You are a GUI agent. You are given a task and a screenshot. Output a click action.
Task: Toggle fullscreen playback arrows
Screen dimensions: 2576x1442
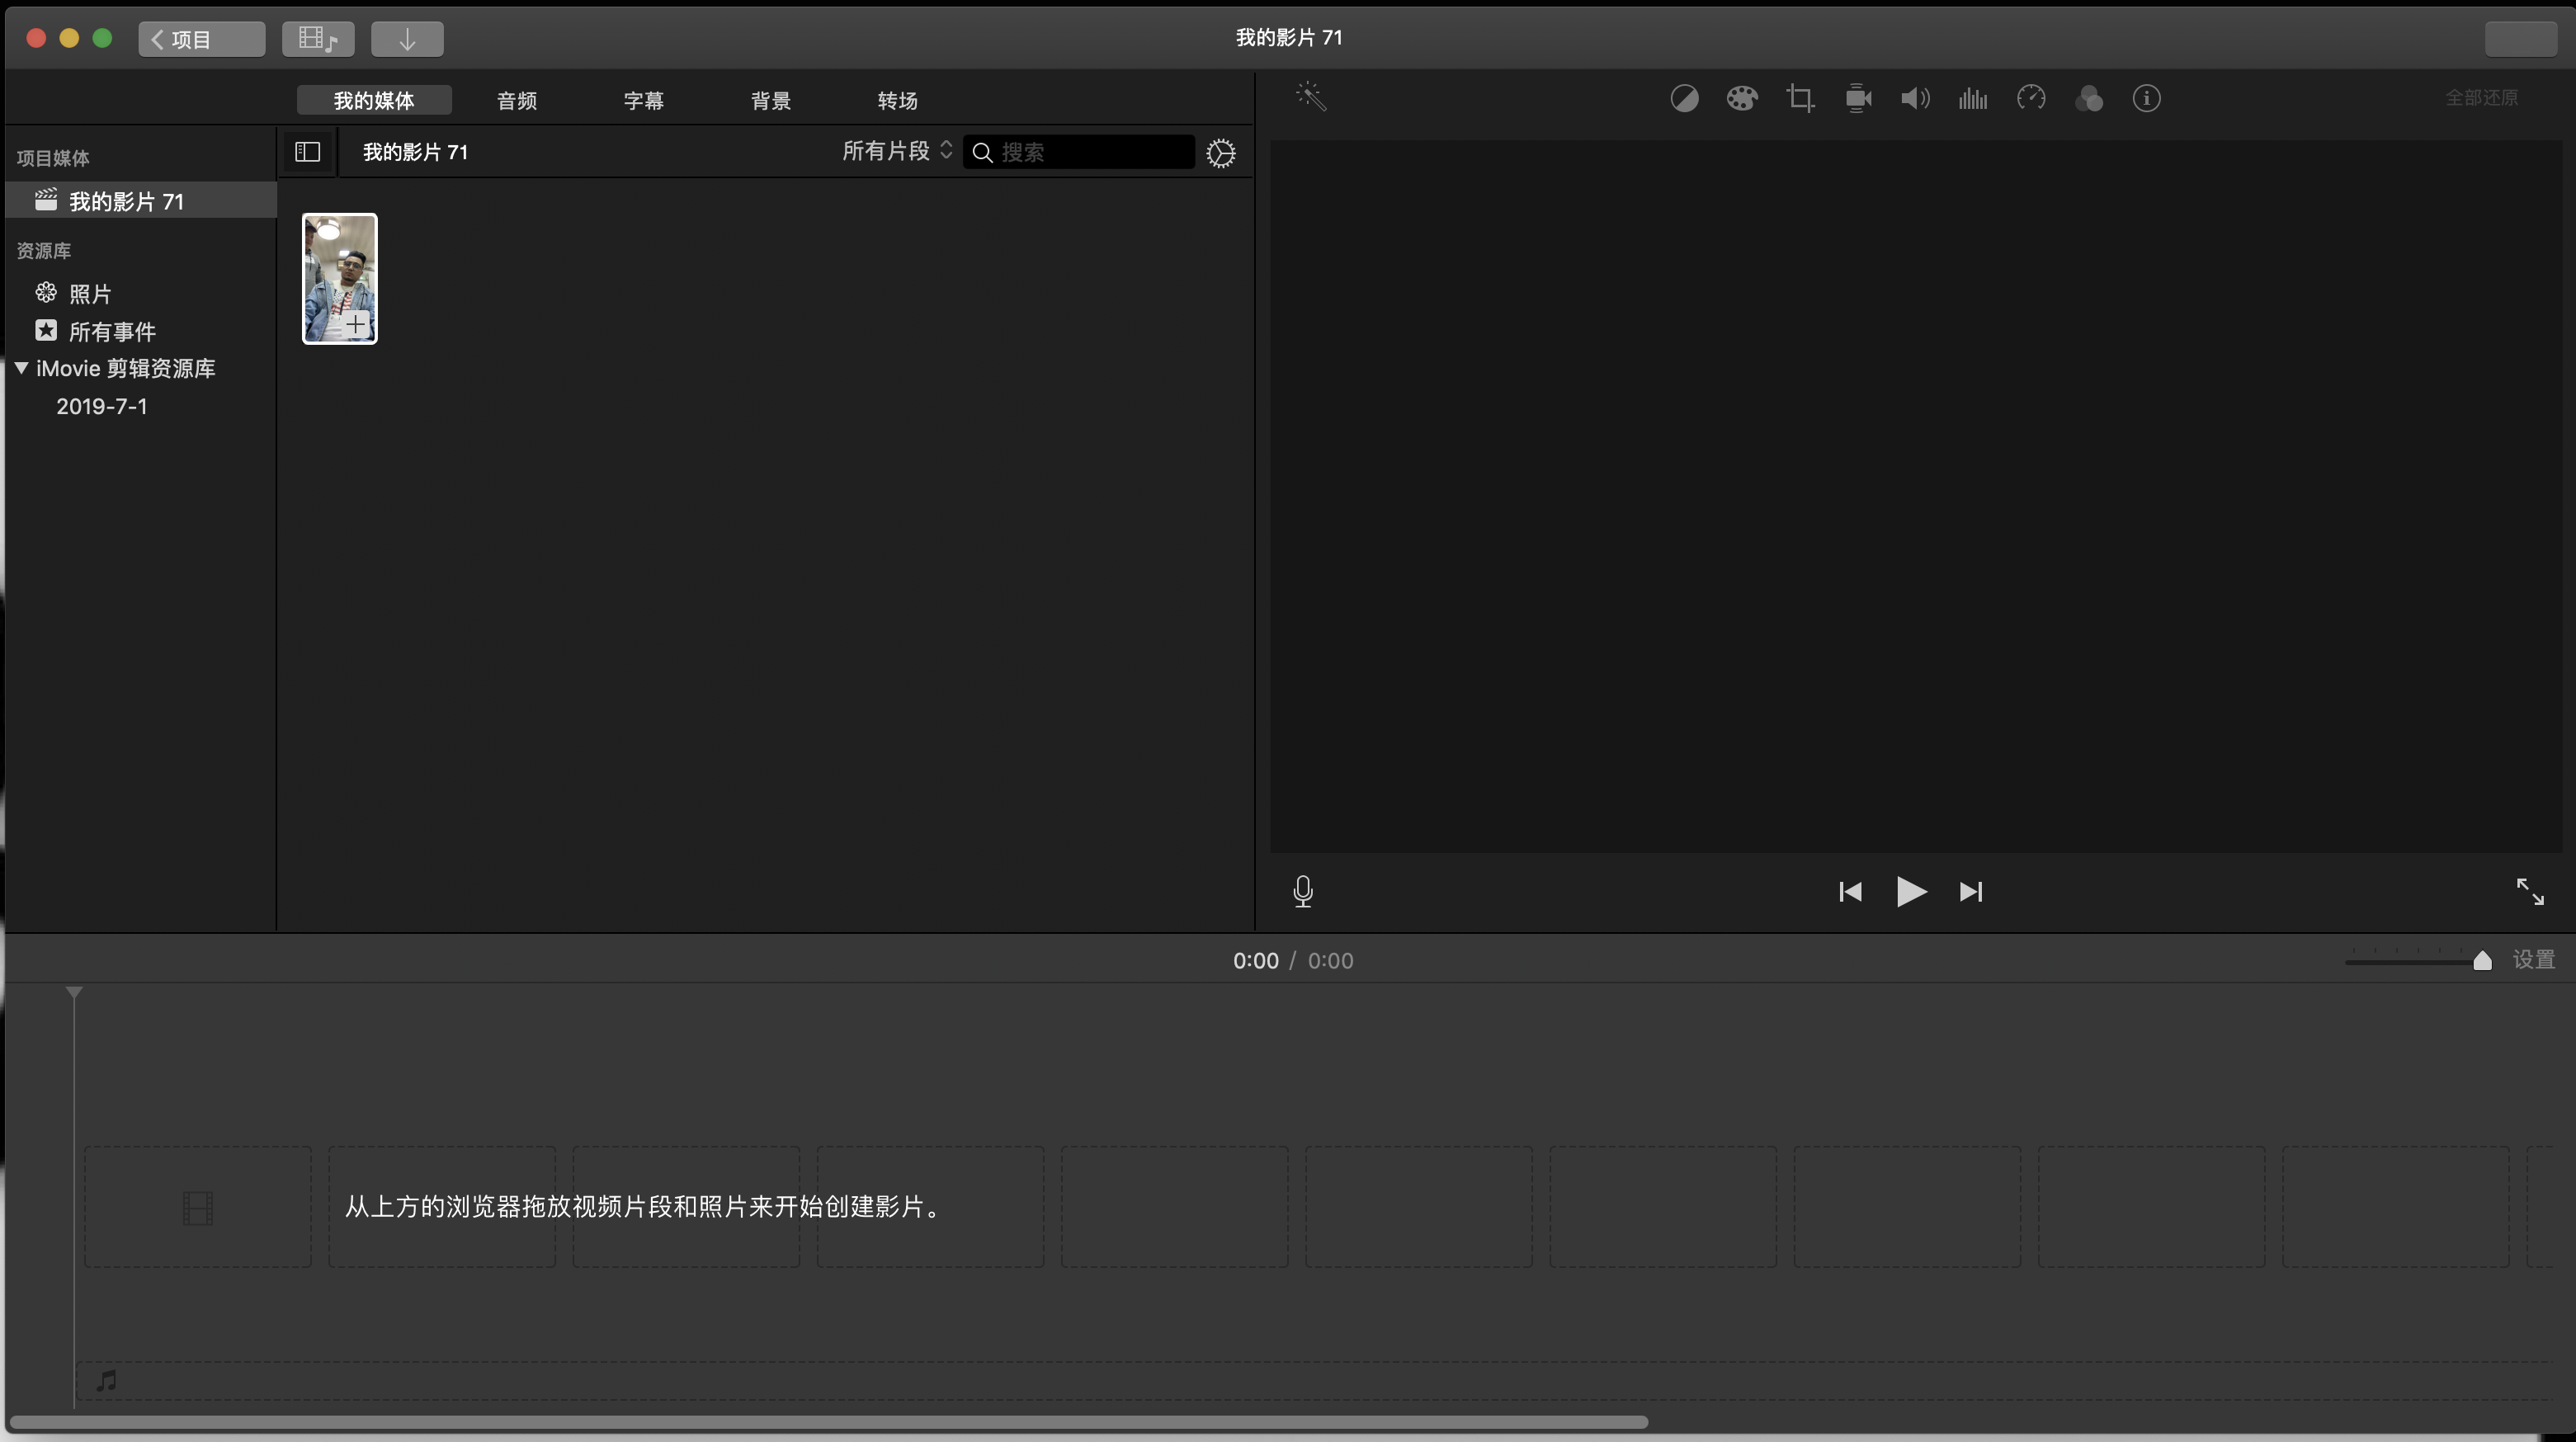(x=2529, y=891)
